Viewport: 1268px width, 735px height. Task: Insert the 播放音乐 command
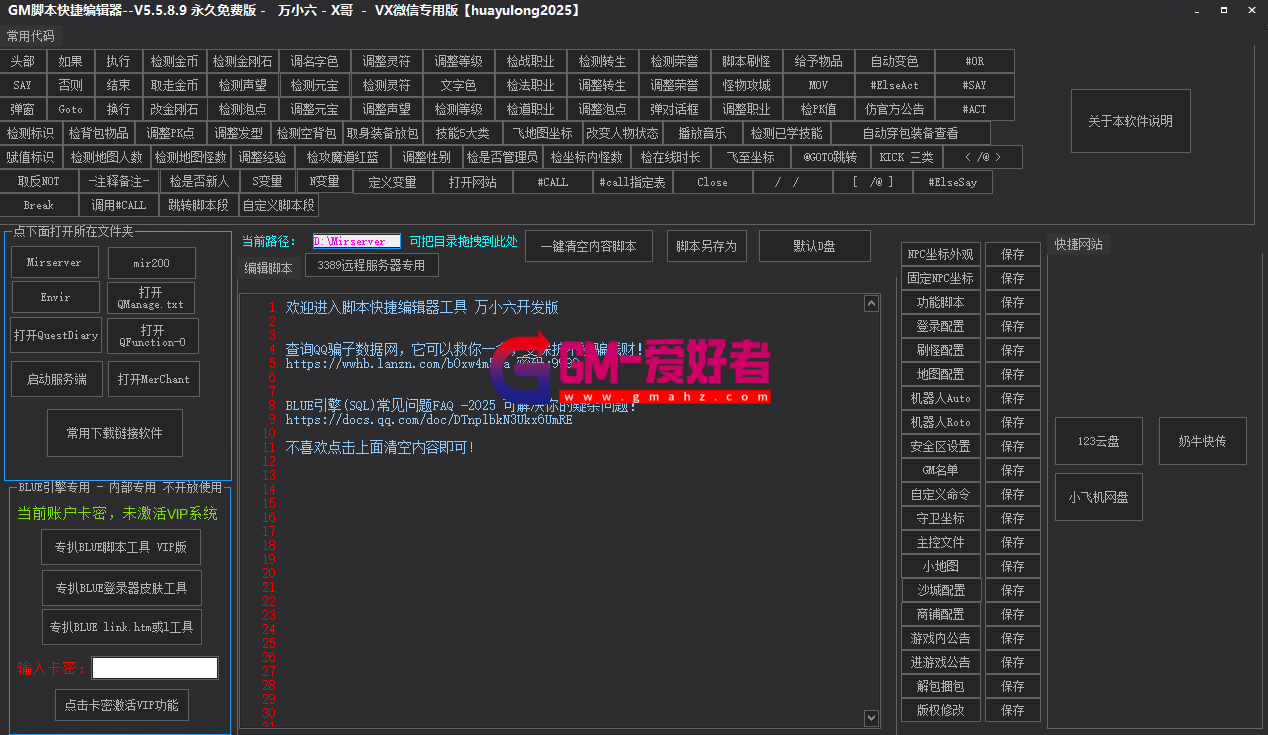[702, 133]
